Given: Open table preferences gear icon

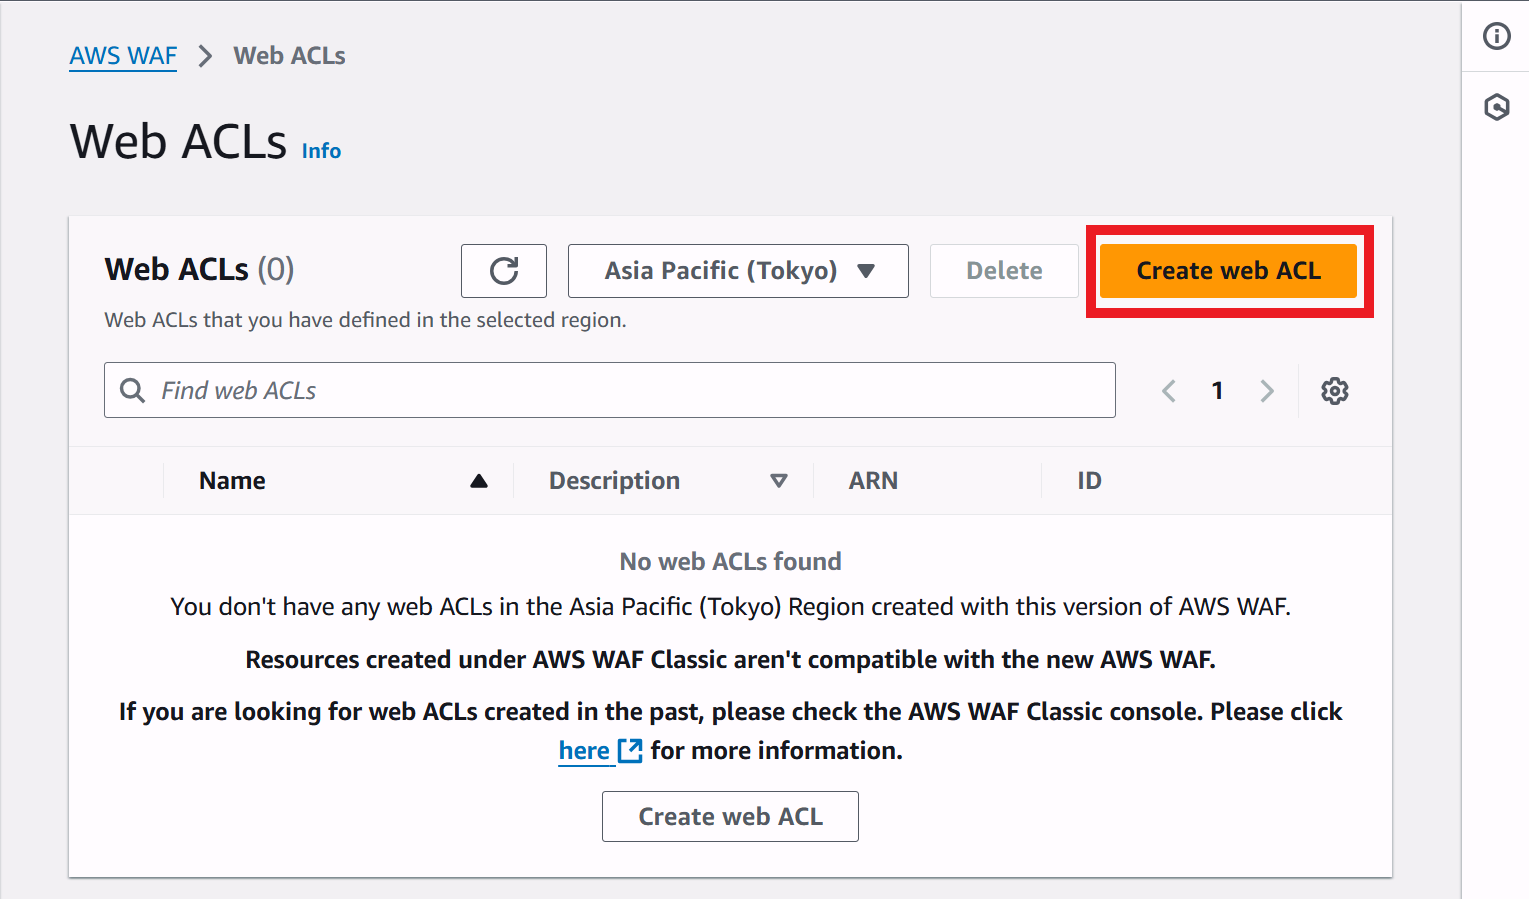Looking at the screenshot, I should coord(1335,391).
